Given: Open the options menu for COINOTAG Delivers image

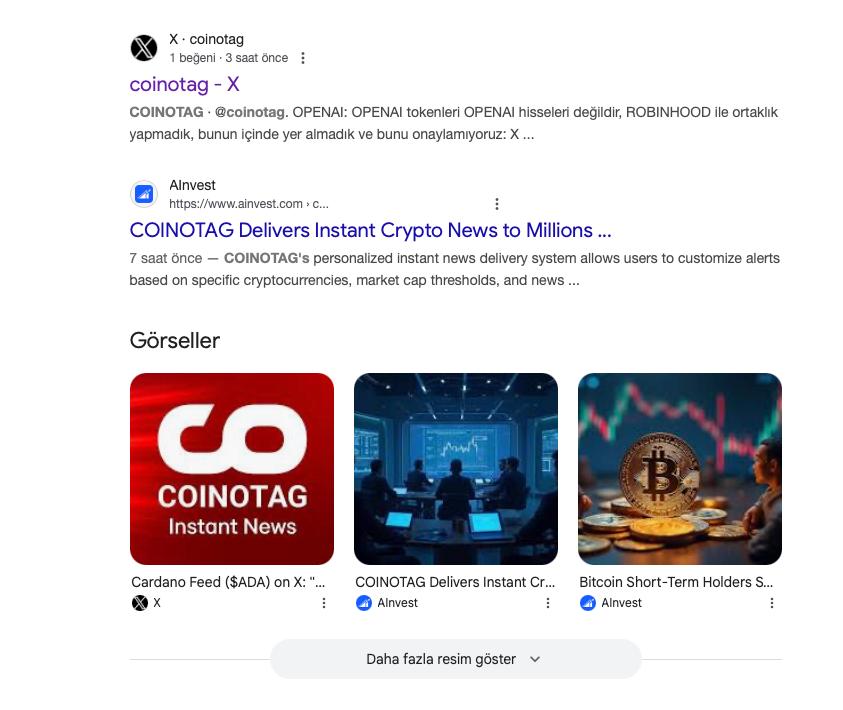Looking at the screenshot, I should (x=548, y=603).
